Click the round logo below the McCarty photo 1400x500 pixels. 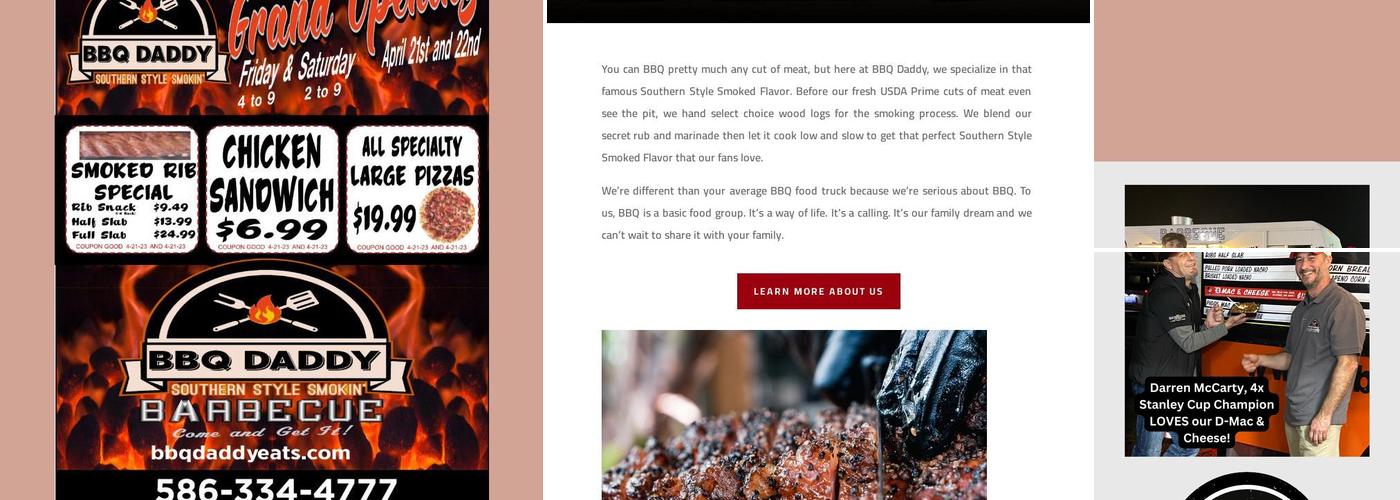1246,486
